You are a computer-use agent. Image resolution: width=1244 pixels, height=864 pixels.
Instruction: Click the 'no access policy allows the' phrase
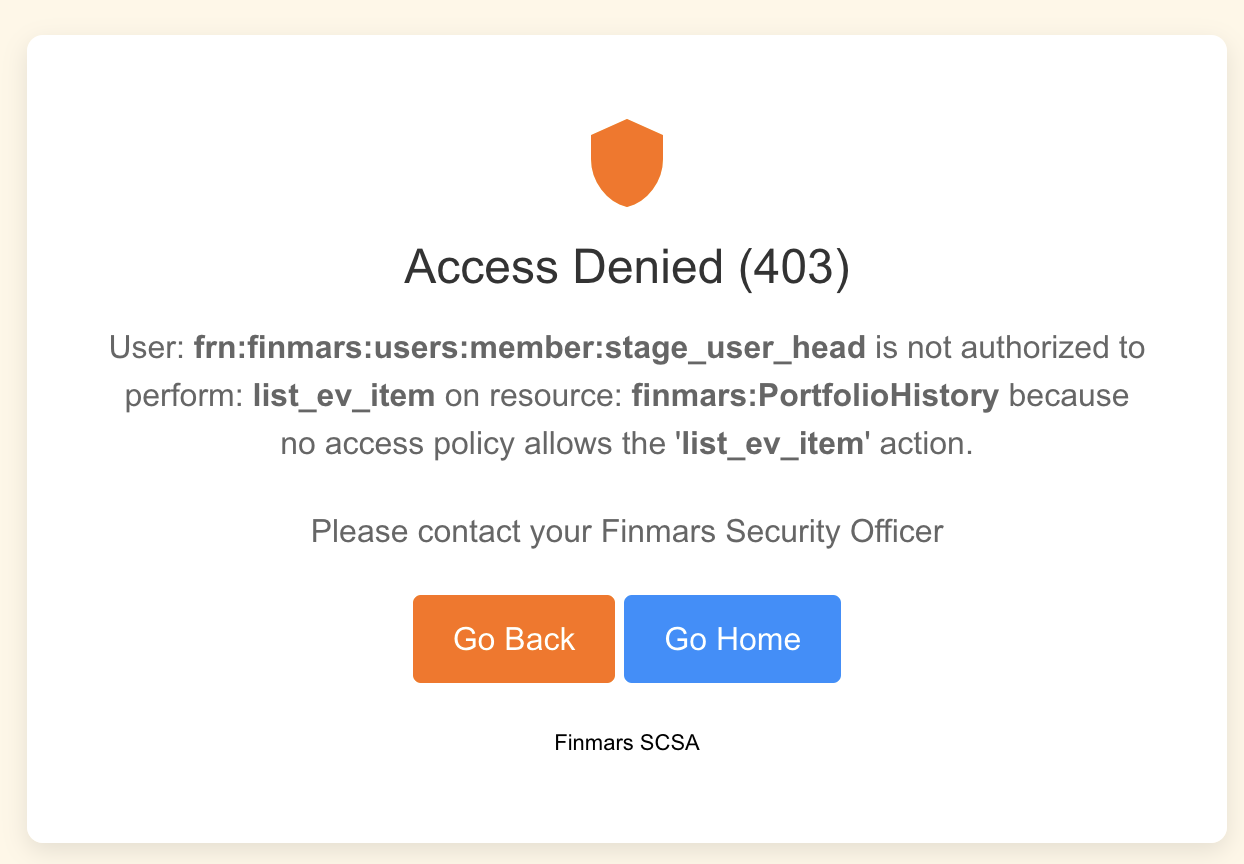click(x=473, y=444)
